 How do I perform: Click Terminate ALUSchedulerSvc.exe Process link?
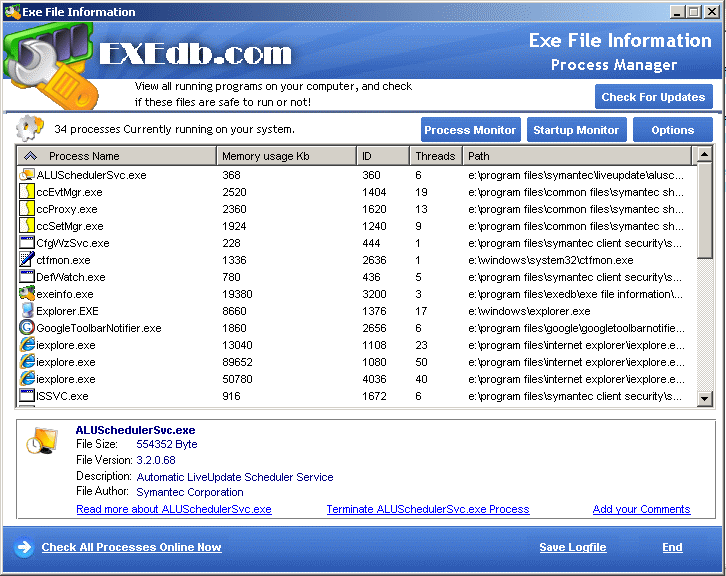pos(428,509)
